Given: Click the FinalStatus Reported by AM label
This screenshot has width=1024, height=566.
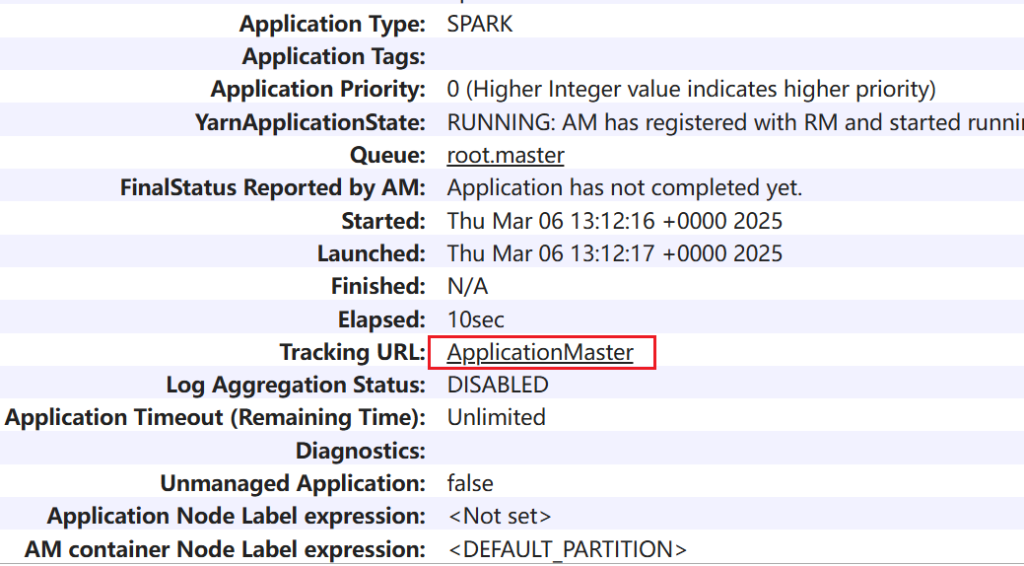Looking at the screenshot, I should tap(273, 188).
